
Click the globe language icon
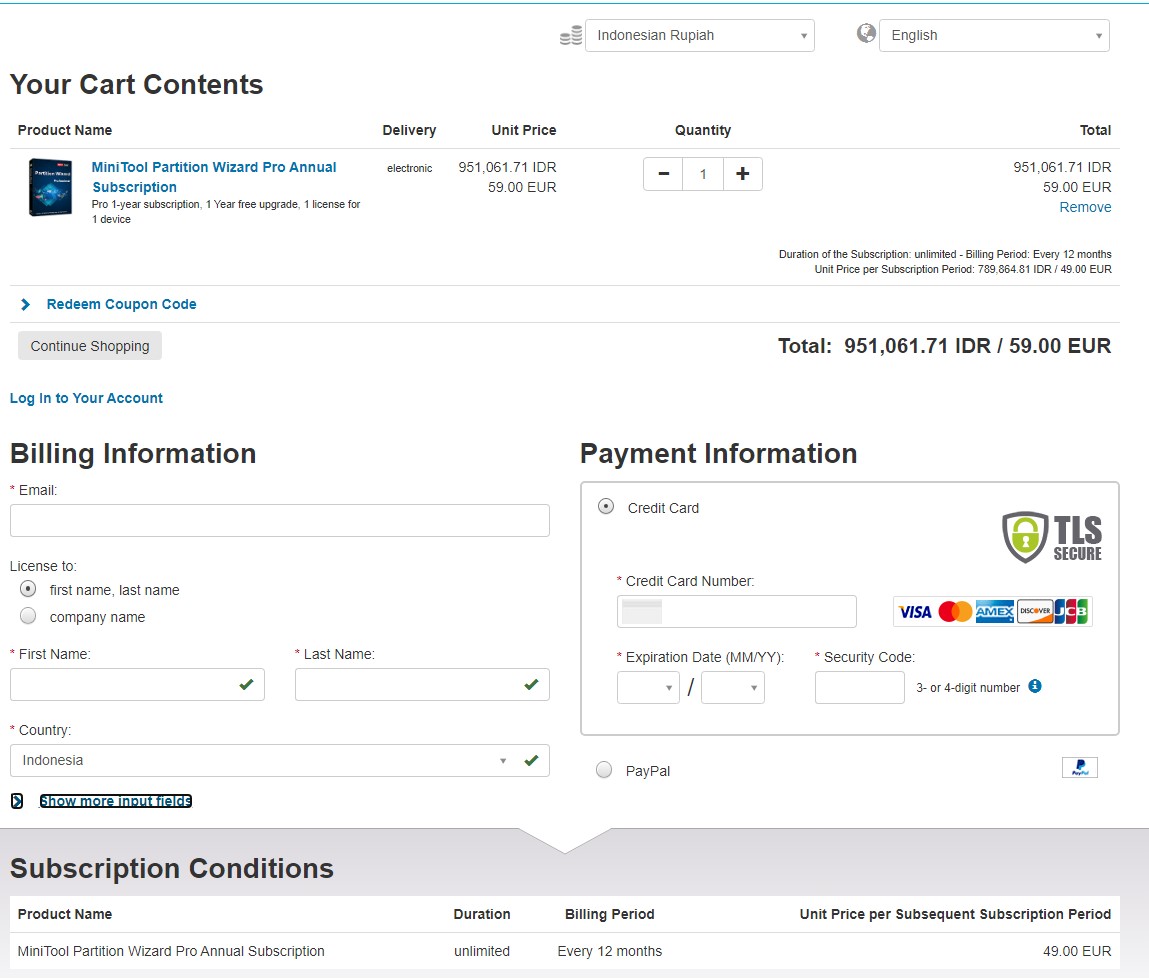866,33
